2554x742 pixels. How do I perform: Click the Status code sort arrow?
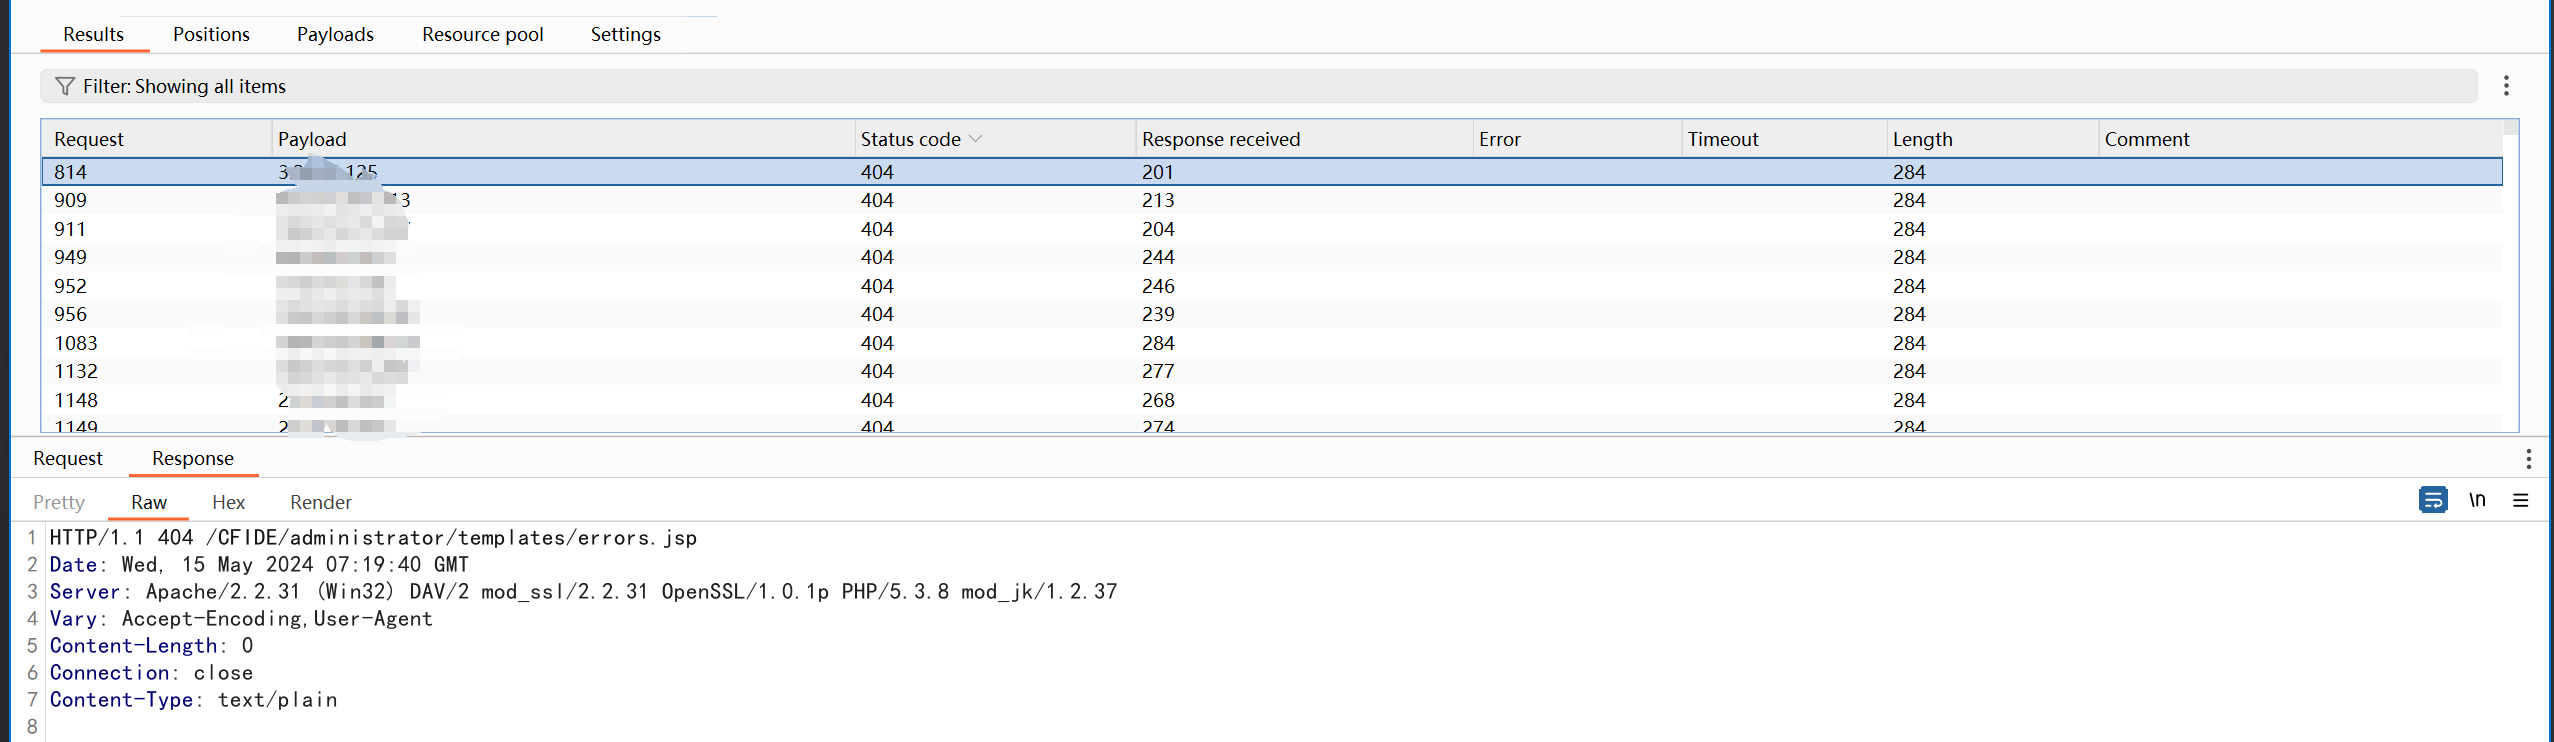click(x=976, y=139)
